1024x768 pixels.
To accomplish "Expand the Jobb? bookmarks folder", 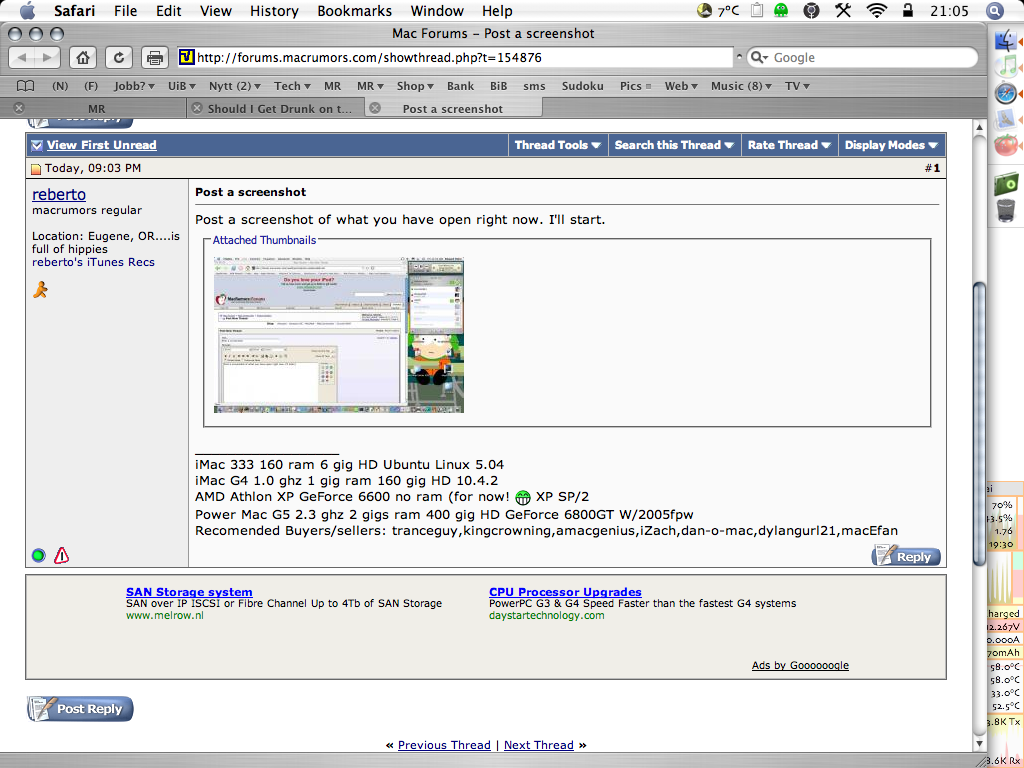I will (134, 86).
